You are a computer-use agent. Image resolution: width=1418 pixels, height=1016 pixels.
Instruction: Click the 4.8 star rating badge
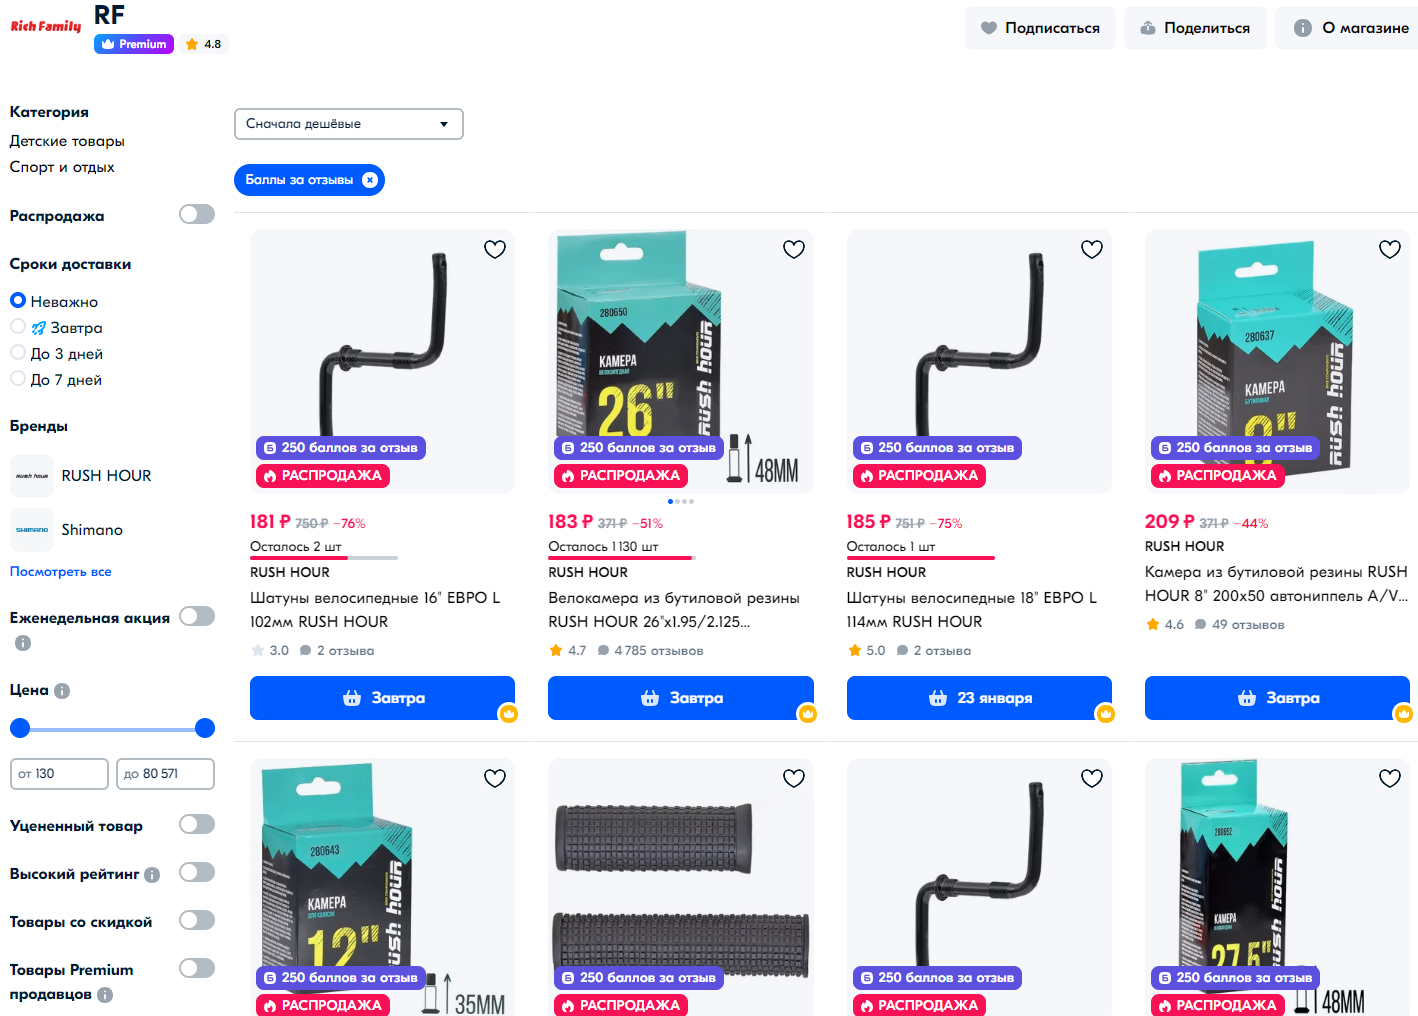pyautogui.click(x=204, y=44)
